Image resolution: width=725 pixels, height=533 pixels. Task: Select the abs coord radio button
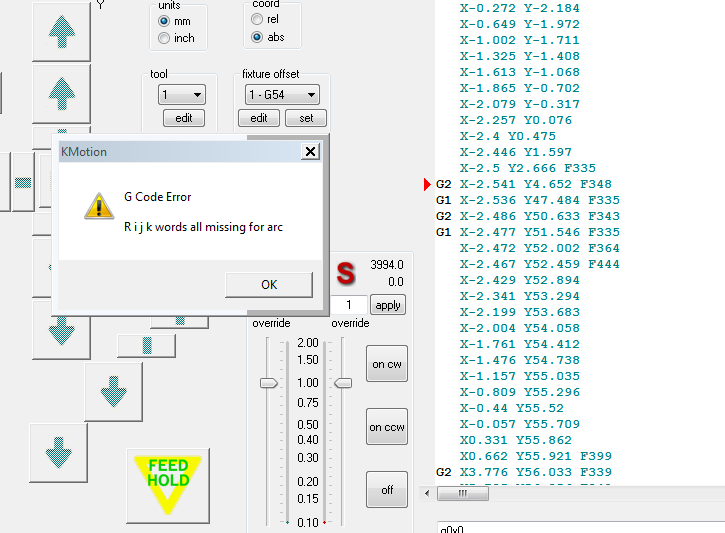[x=257, y=37]
